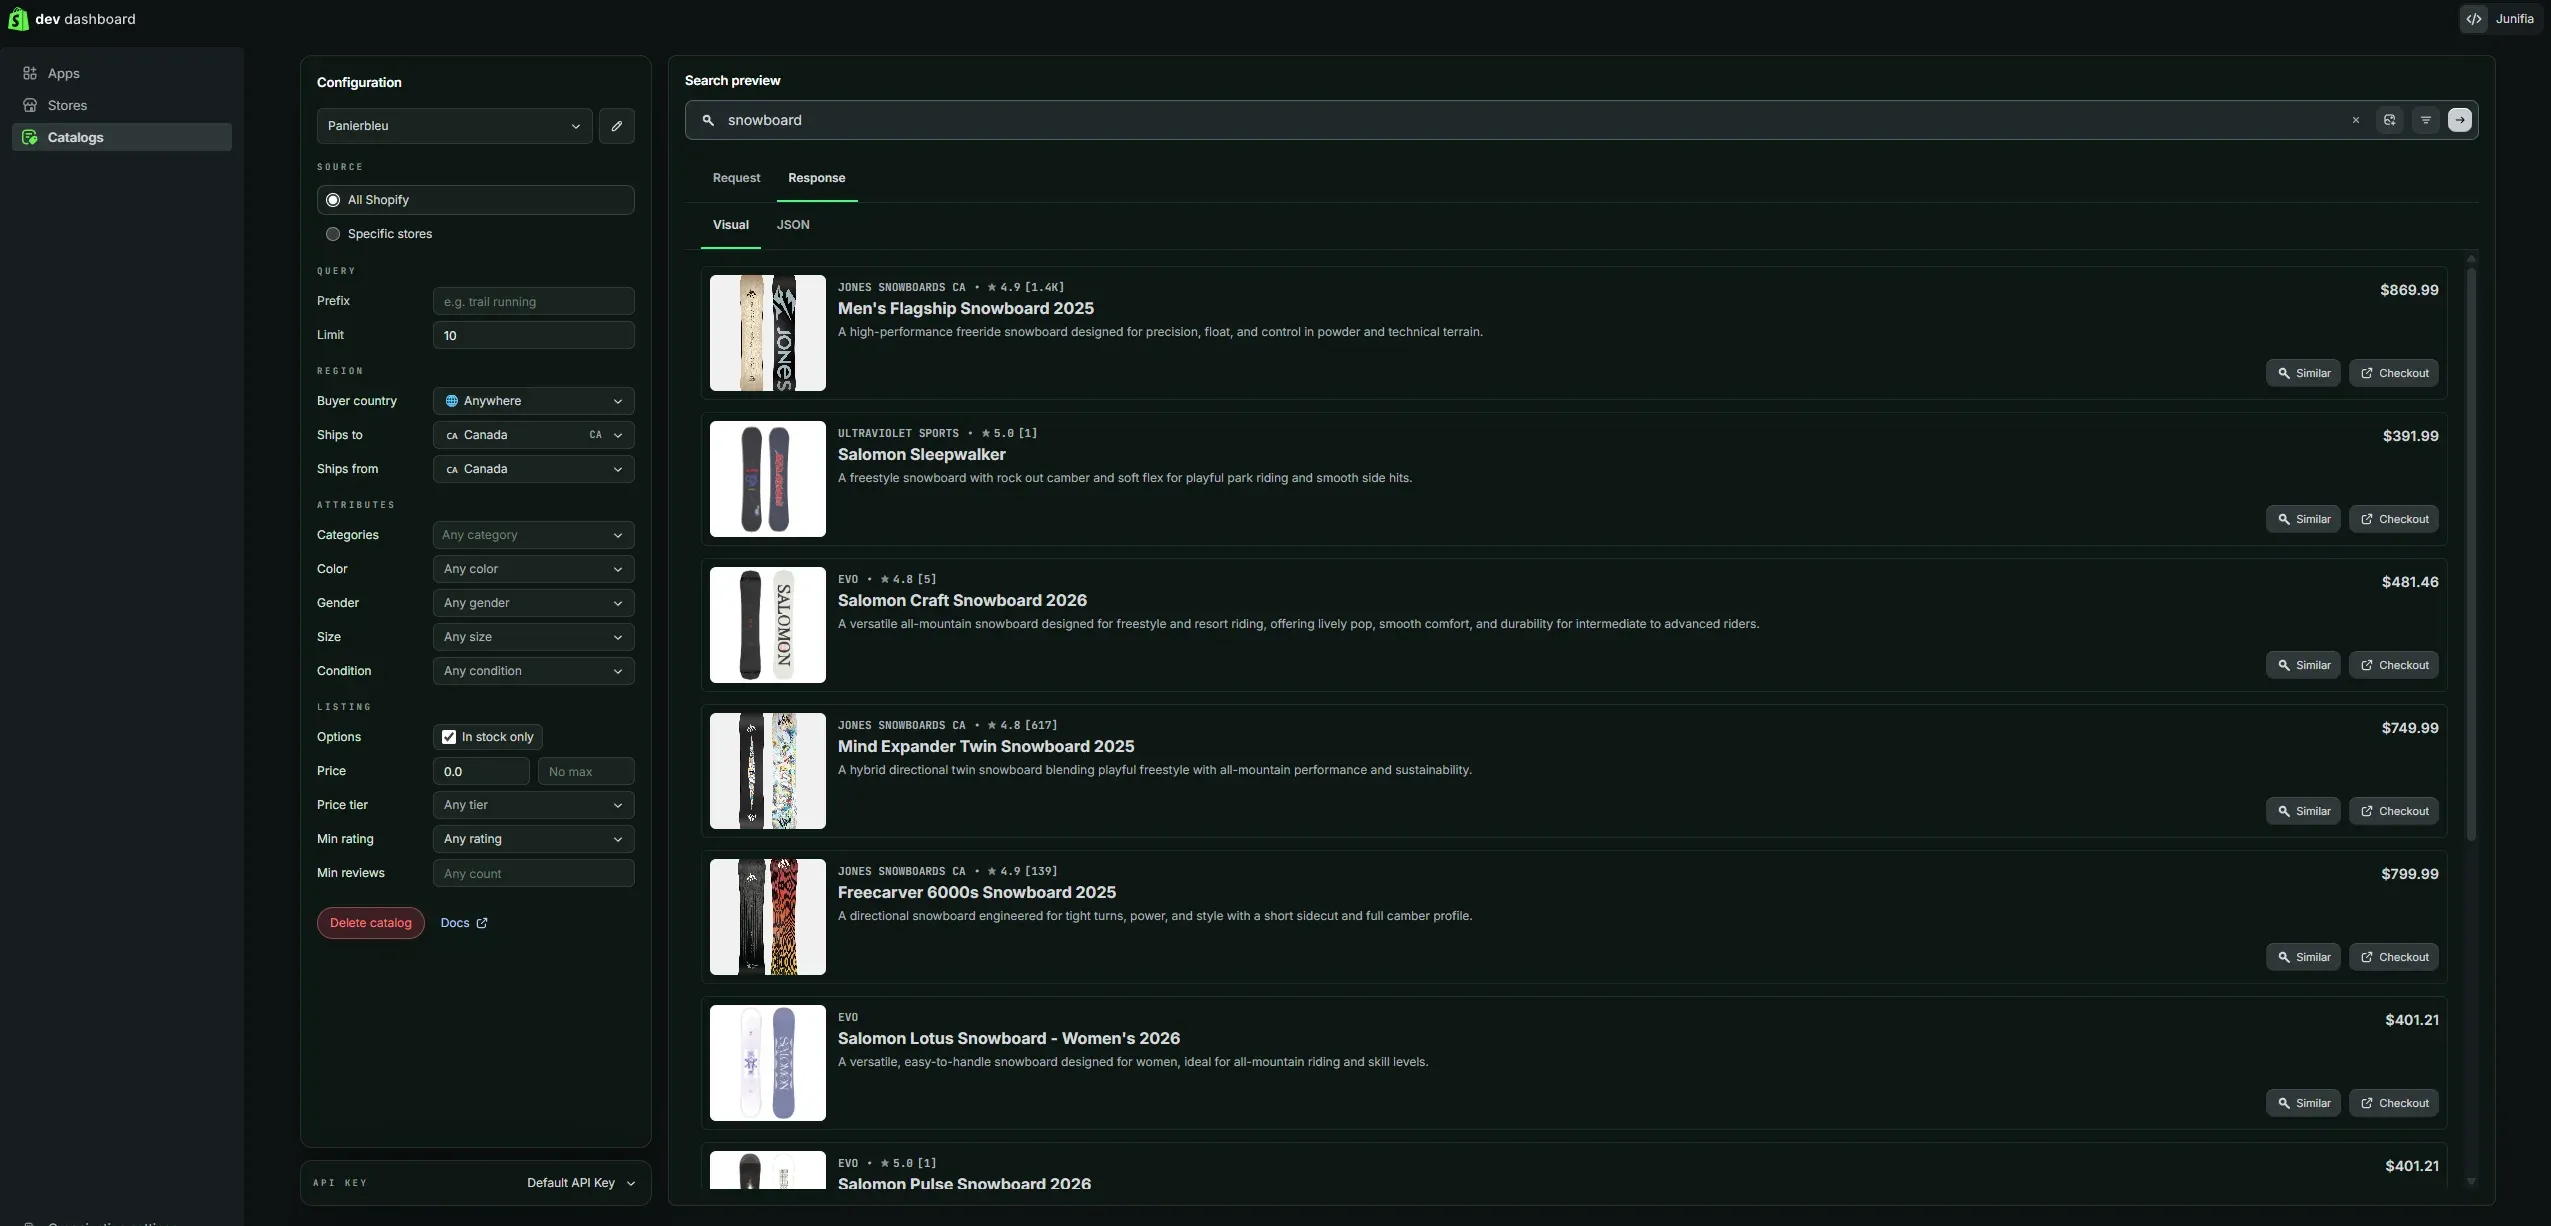The width and height of the screenshot is (2551, 1226).
Task: Open the Junifia account menu
Action: click(2499, 19)
